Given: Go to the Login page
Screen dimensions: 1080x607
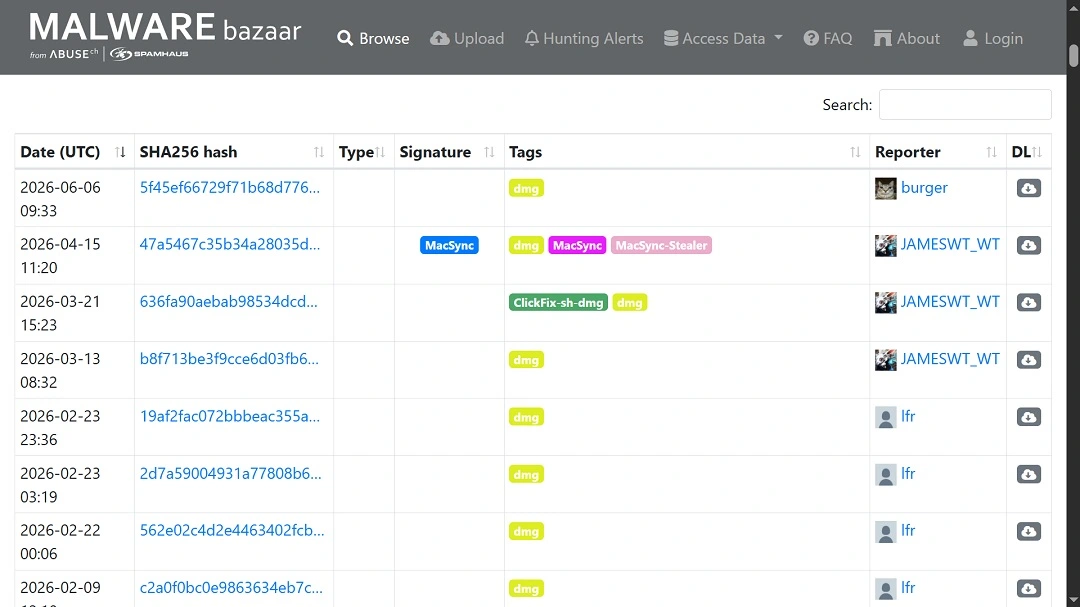Looking at the screenshot, I should 993,39.
